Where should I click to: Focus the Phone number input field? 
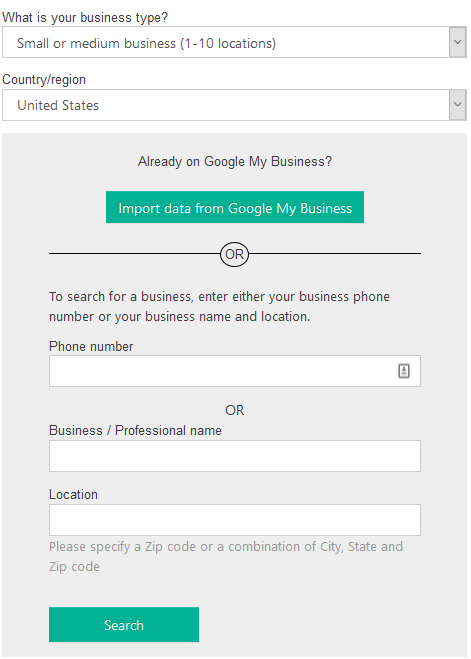[x=235, y=371]
